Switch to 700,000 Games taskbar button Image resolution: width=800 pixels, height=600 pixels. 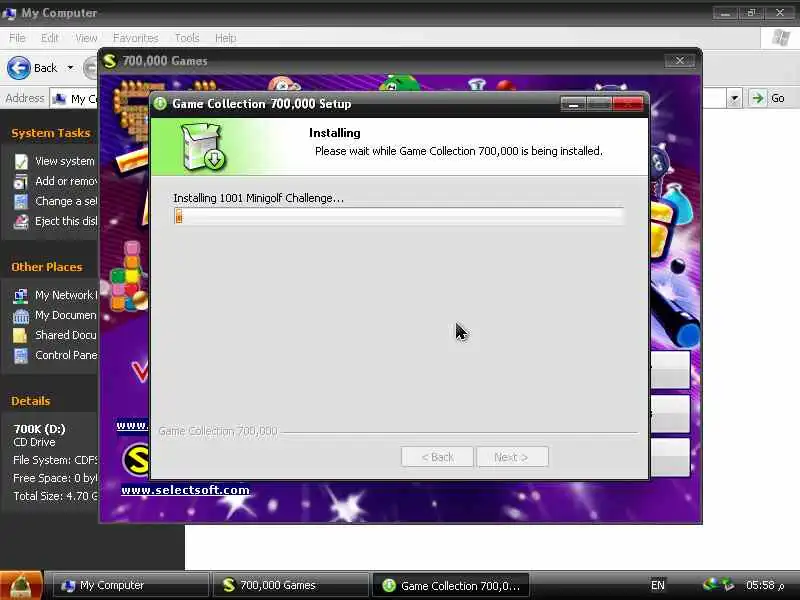(291, 585)
